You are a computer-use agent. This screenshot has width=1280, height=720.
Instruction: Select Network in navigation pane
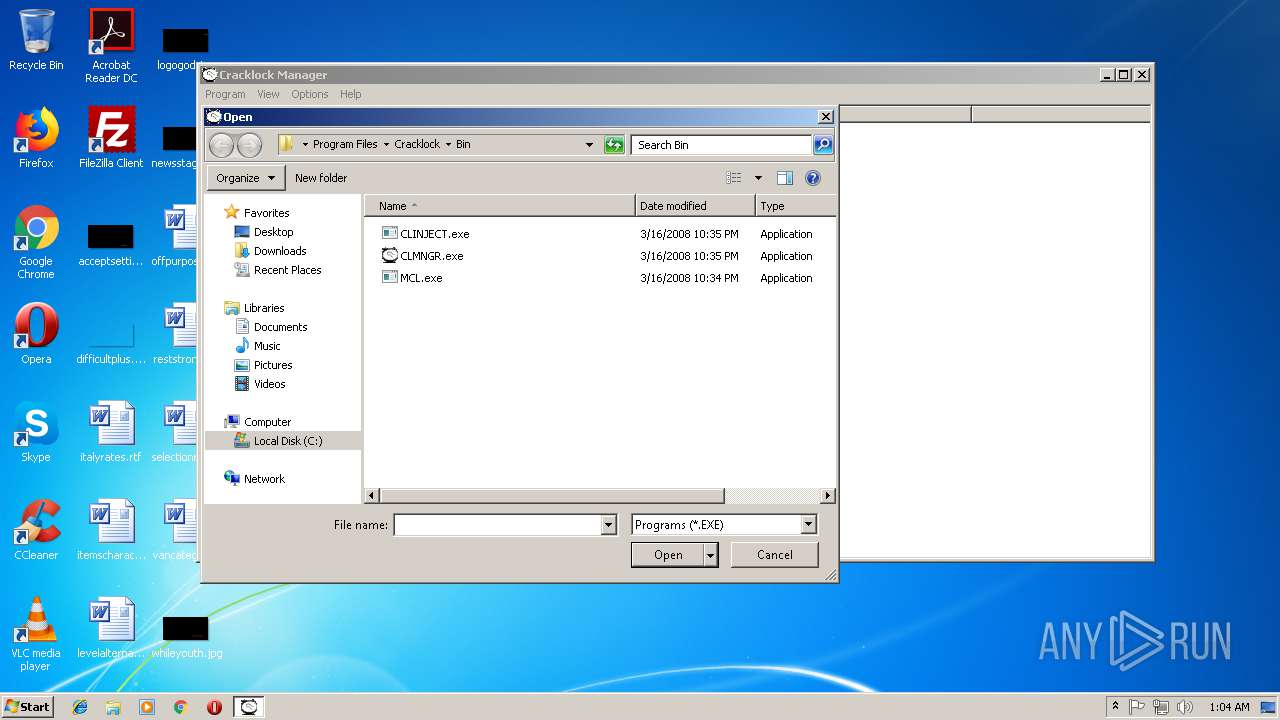(255, 479)
